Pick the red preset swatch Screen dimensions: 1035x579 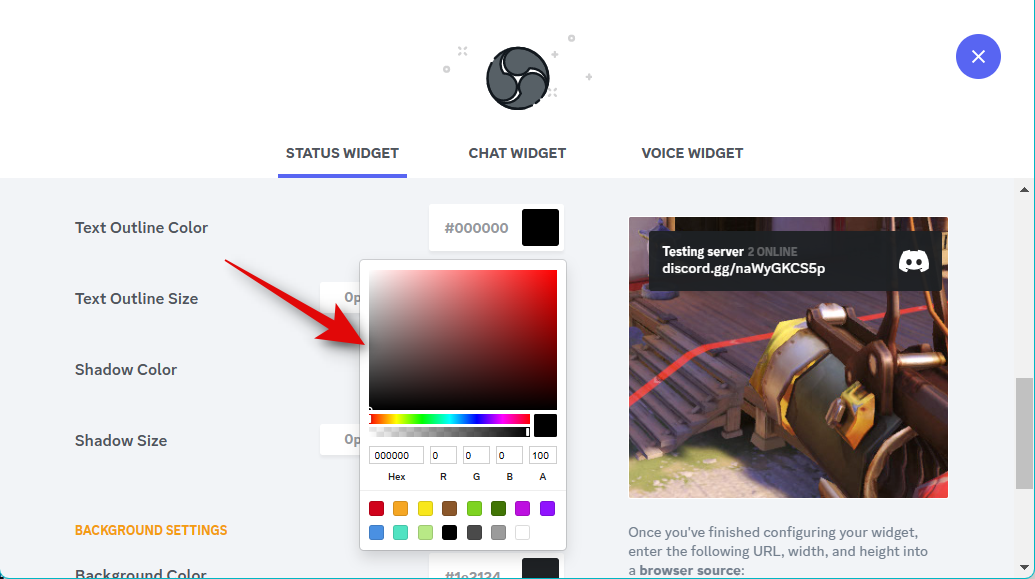pos(376,508)
